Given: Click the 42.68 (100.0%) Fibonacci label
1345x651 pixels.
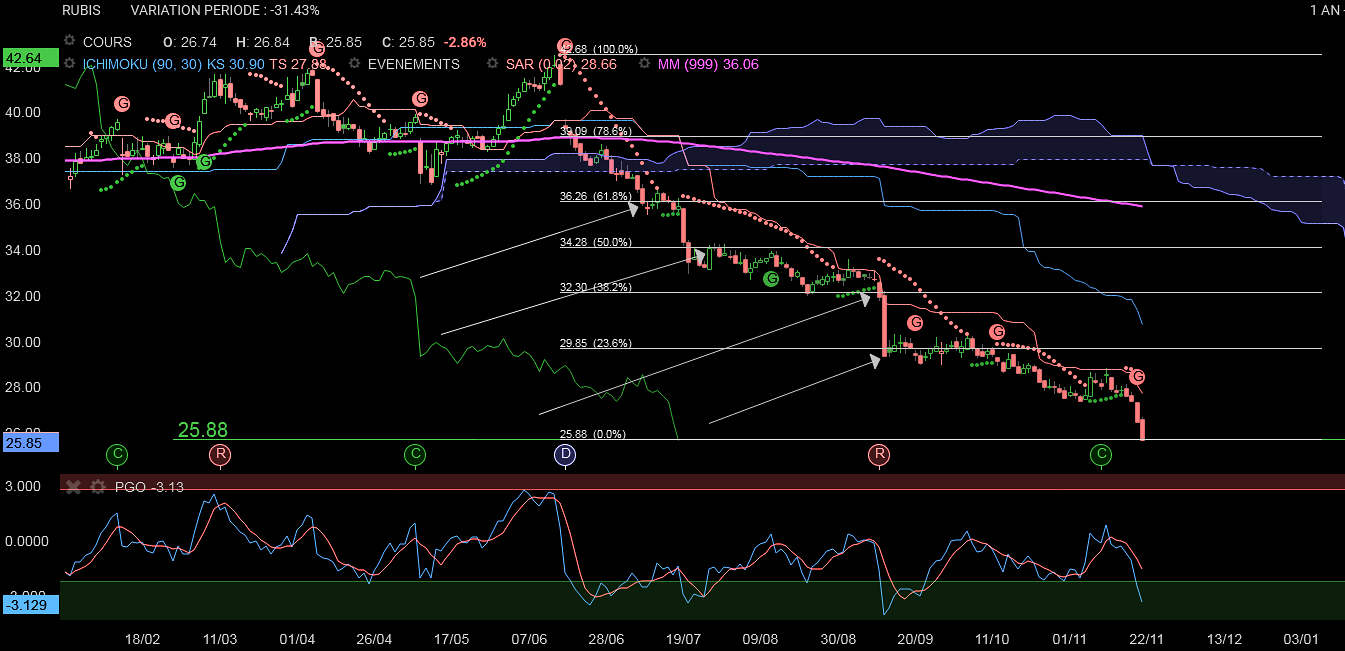Looking at the screenshot, I should pos(598,48).
